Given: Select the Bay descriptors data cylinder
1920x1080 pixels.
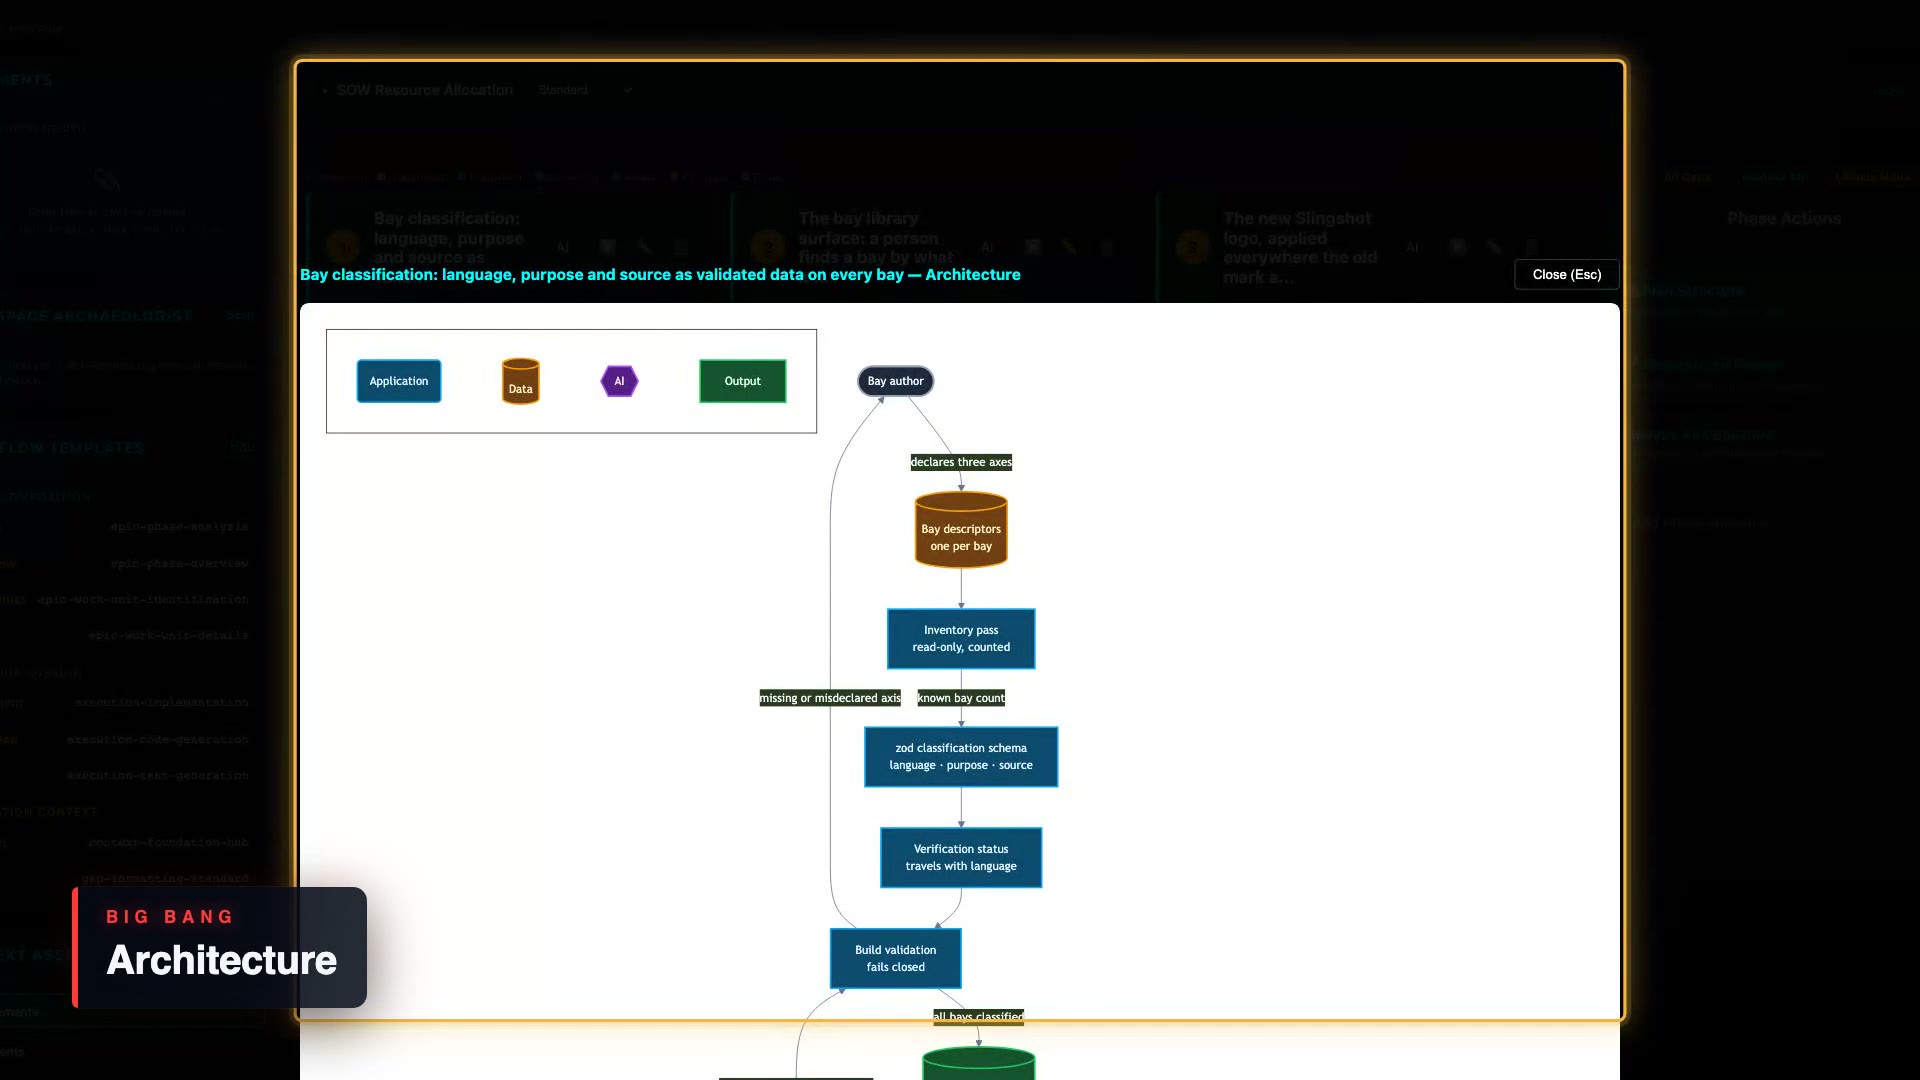Looking at the screenshot, I should pyautogui.click(x=961, y=530).
